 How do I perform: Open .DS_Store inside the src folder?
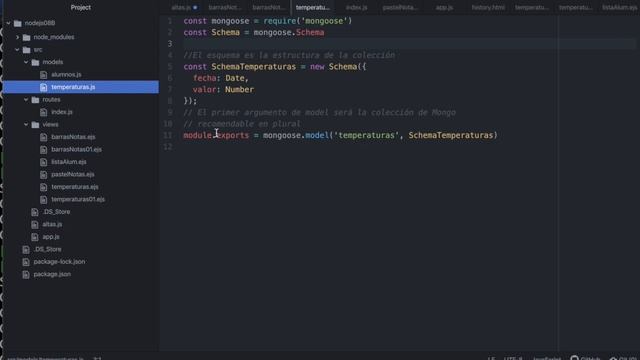pyautogui.click(x=56, y=212)
